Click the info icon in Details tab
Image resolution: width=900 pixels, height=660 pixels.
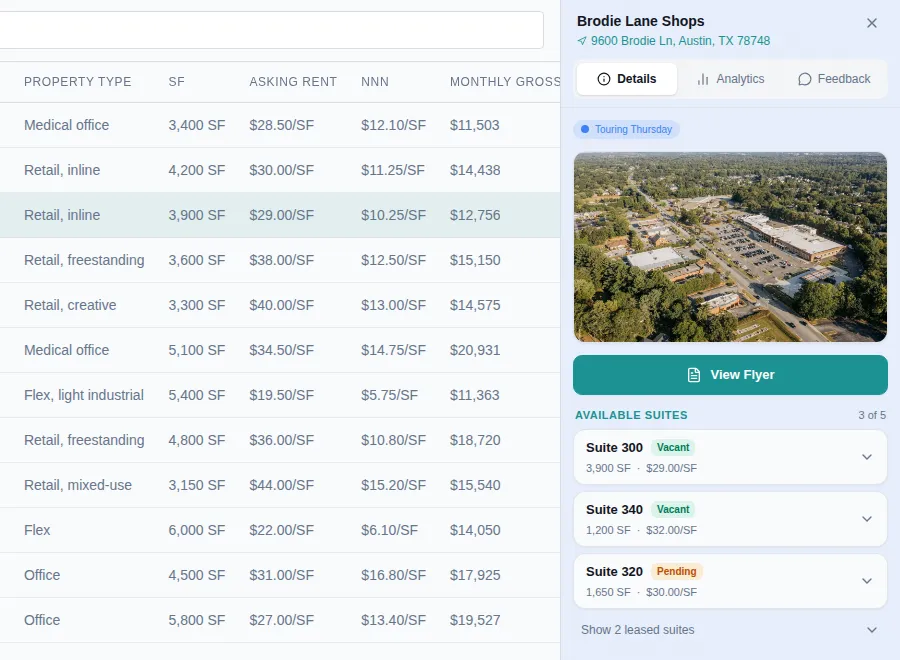(604, 79)
